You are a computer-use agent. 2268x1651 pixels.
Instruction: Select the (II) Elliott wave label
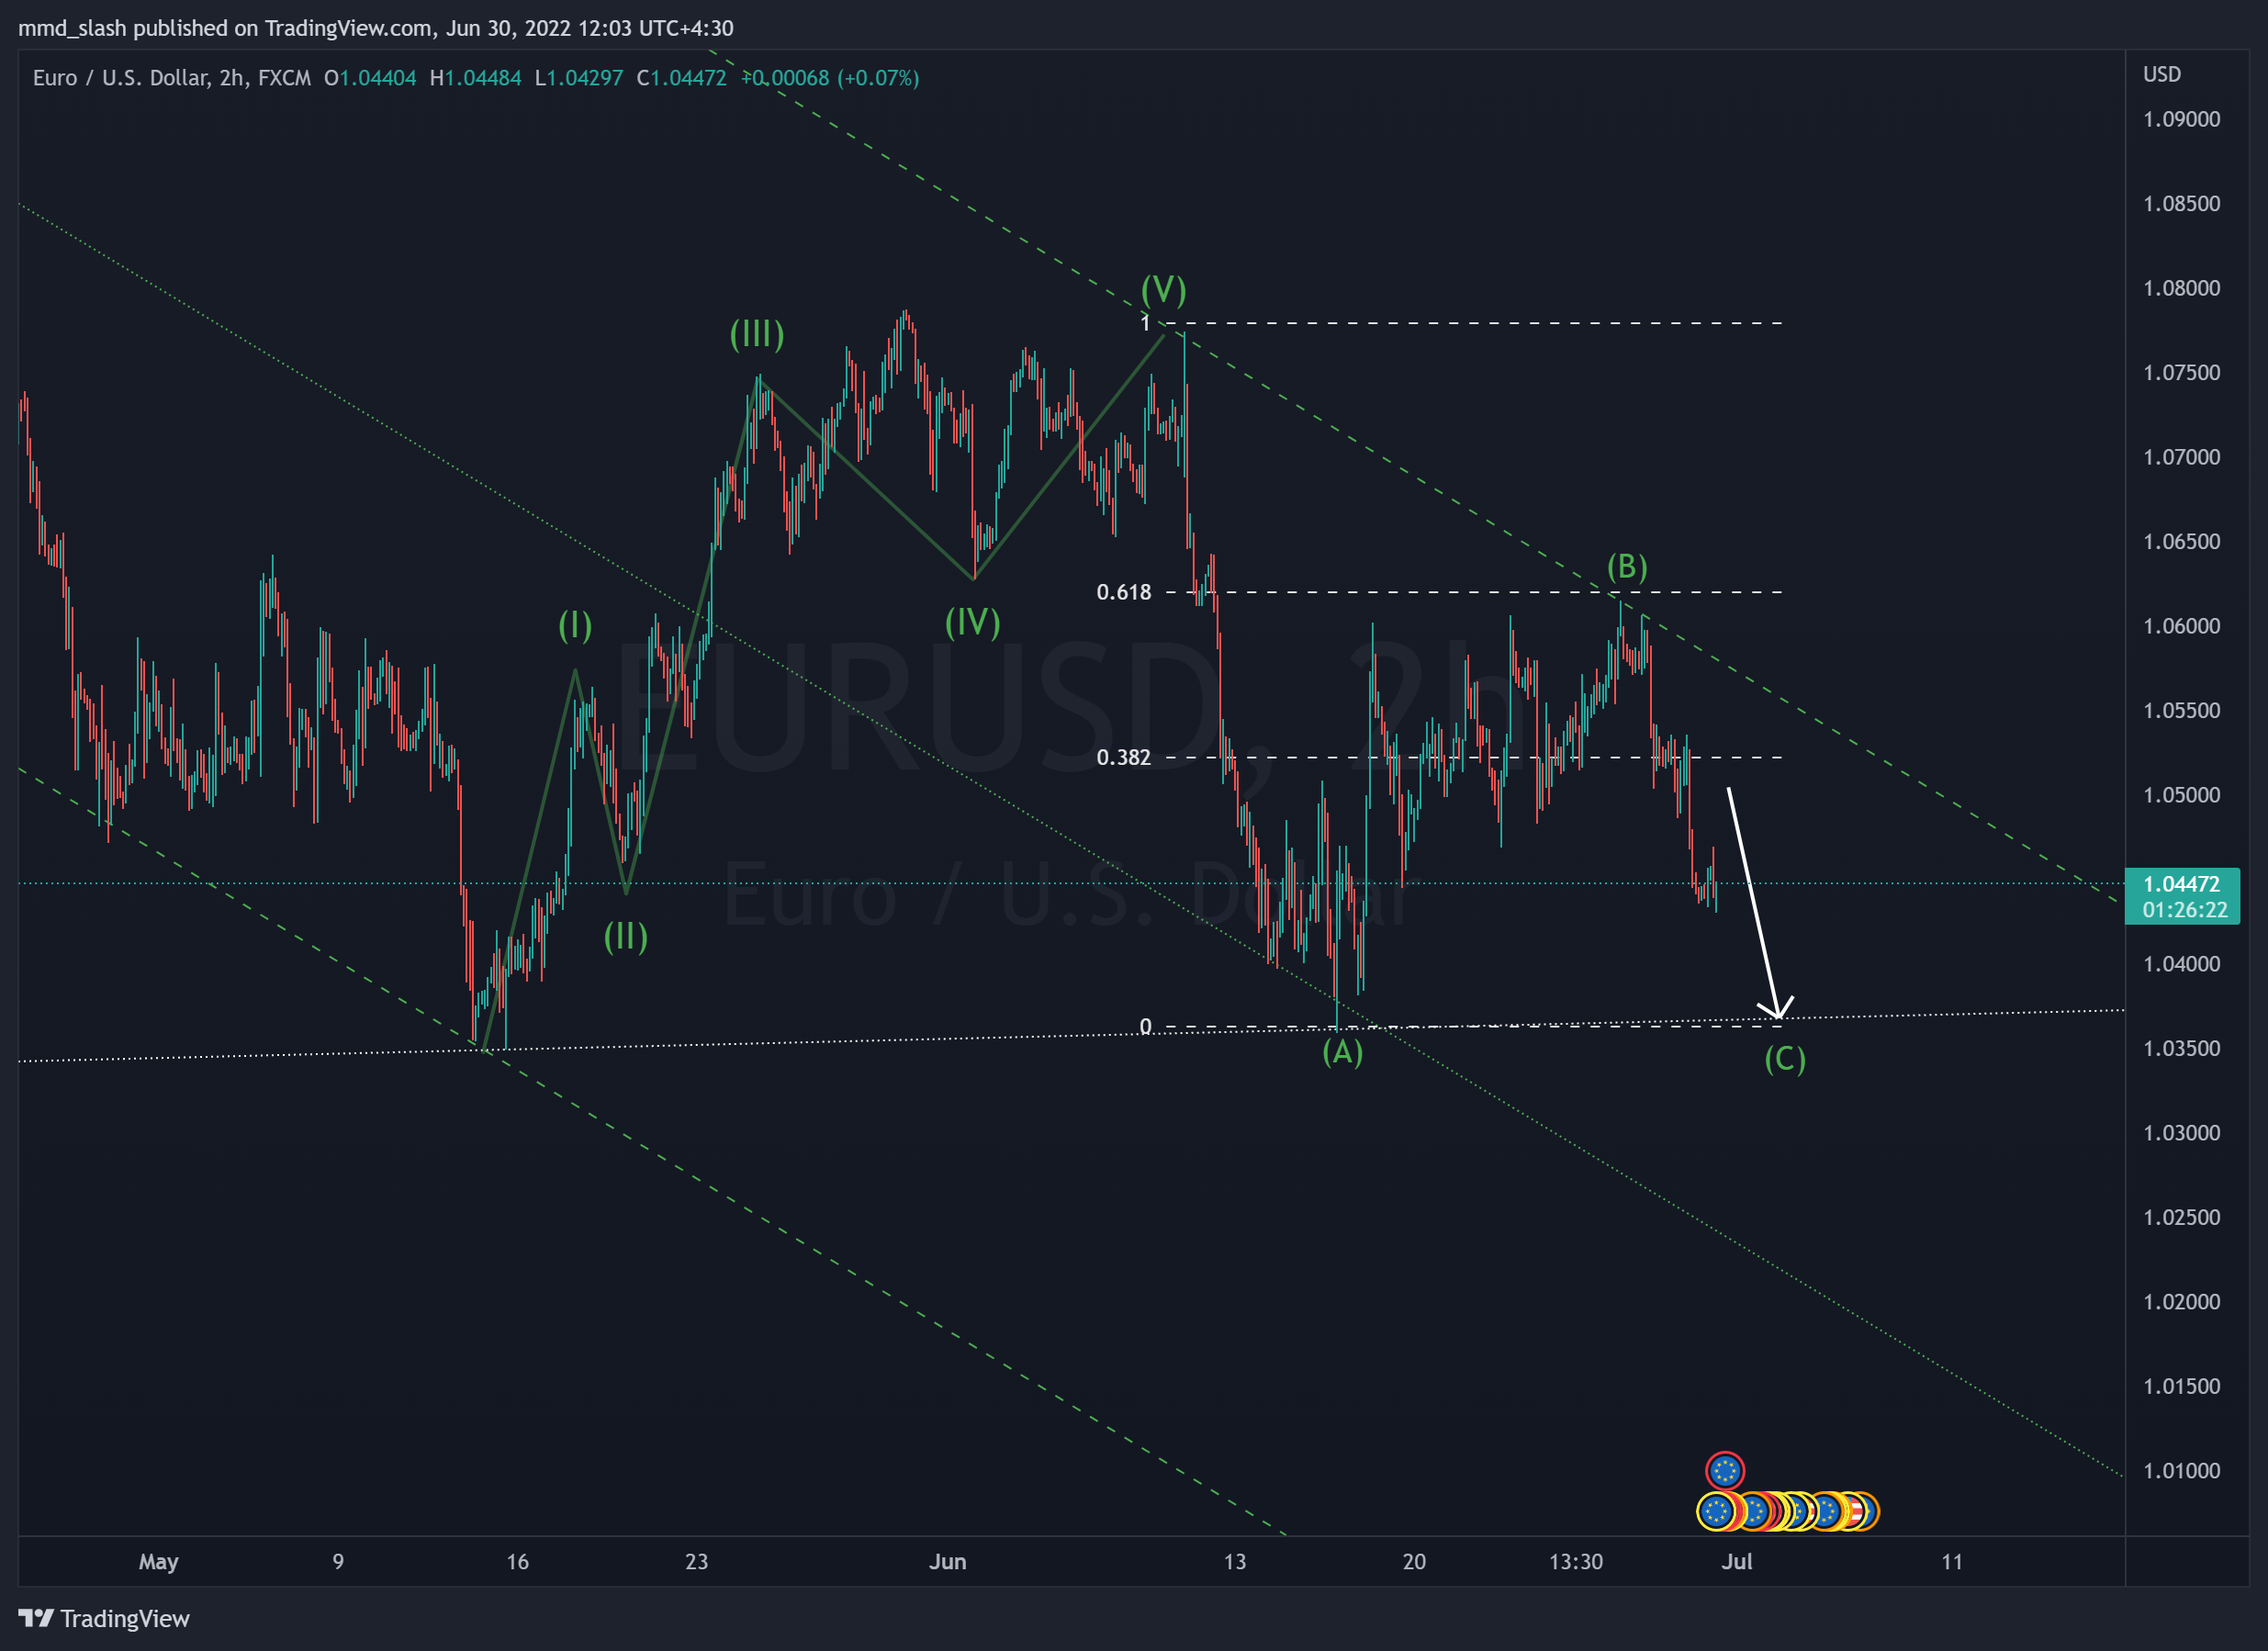point(626,937)
